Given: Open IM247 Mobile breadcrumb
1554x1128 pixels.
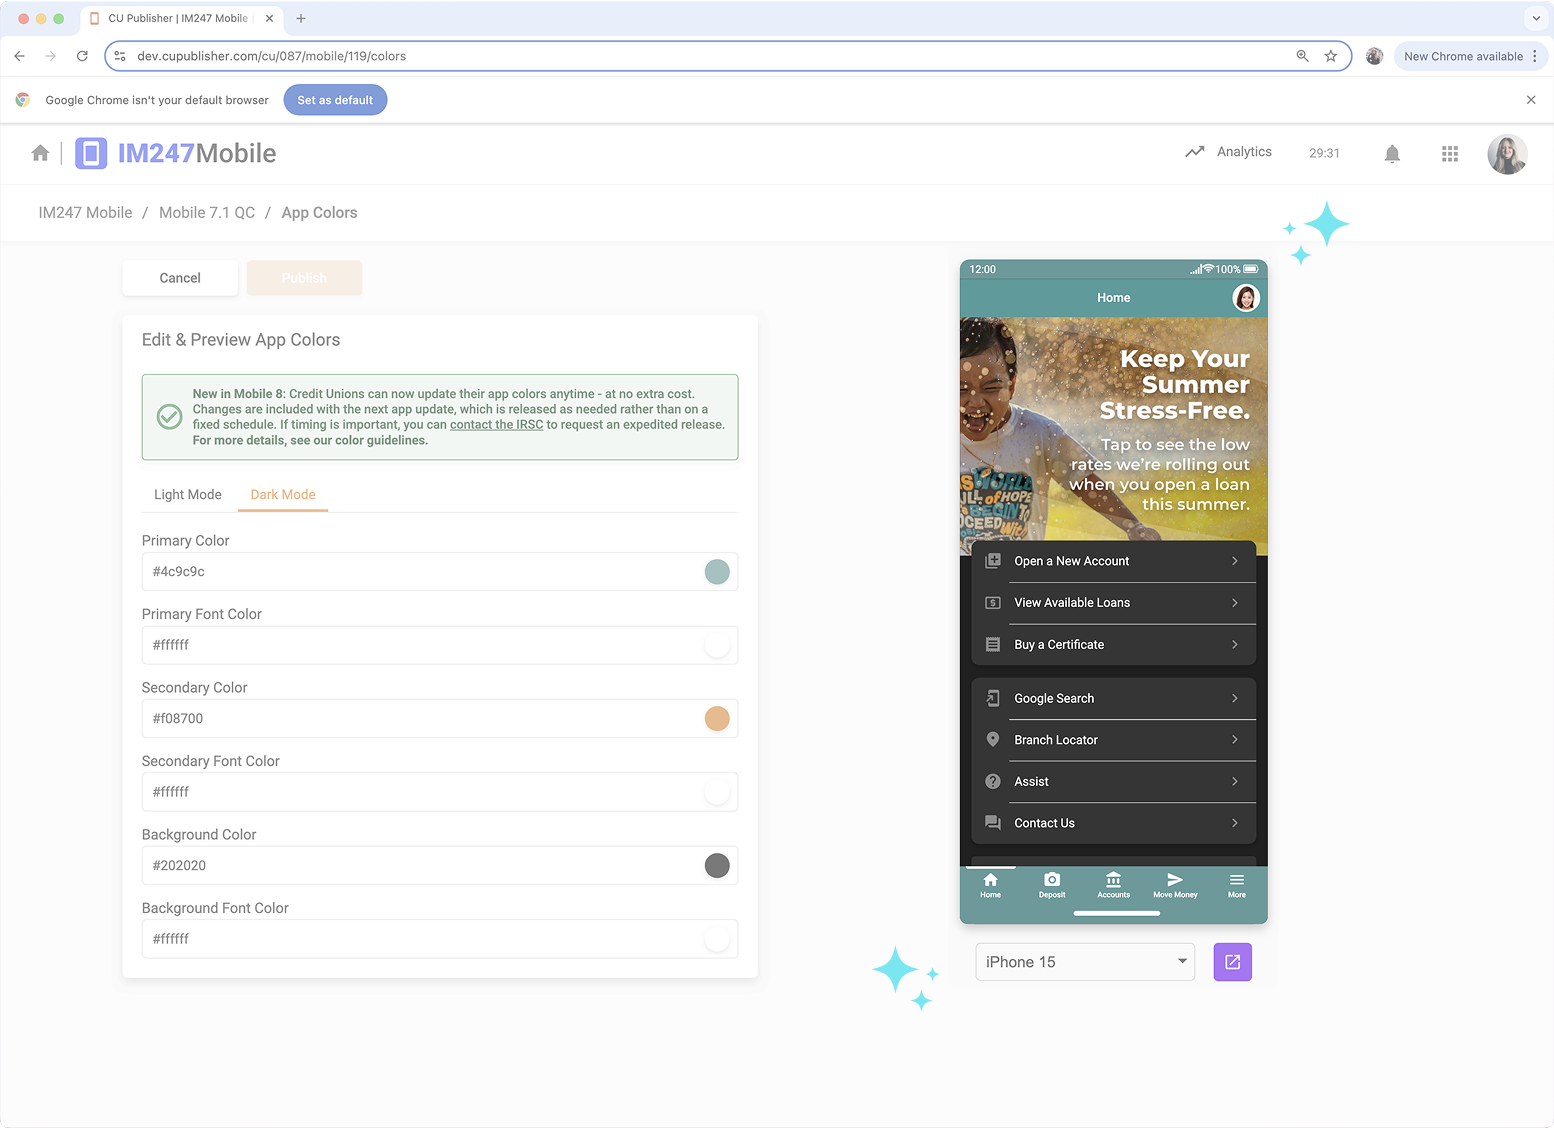Looking at the screenshot, I should click(x=85, y=213).
